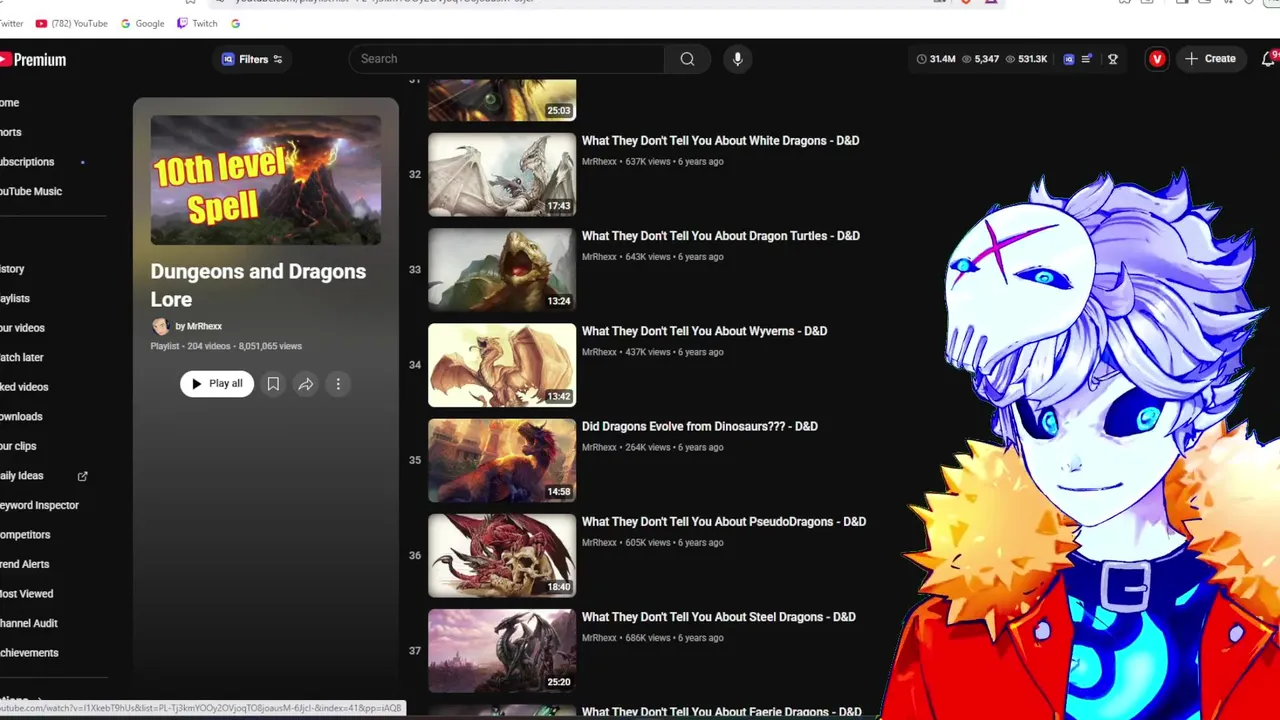The height and width of the screenshot is (720, 1280).
Task: Open YouTube Music in the sidebar
Action: 32,191
